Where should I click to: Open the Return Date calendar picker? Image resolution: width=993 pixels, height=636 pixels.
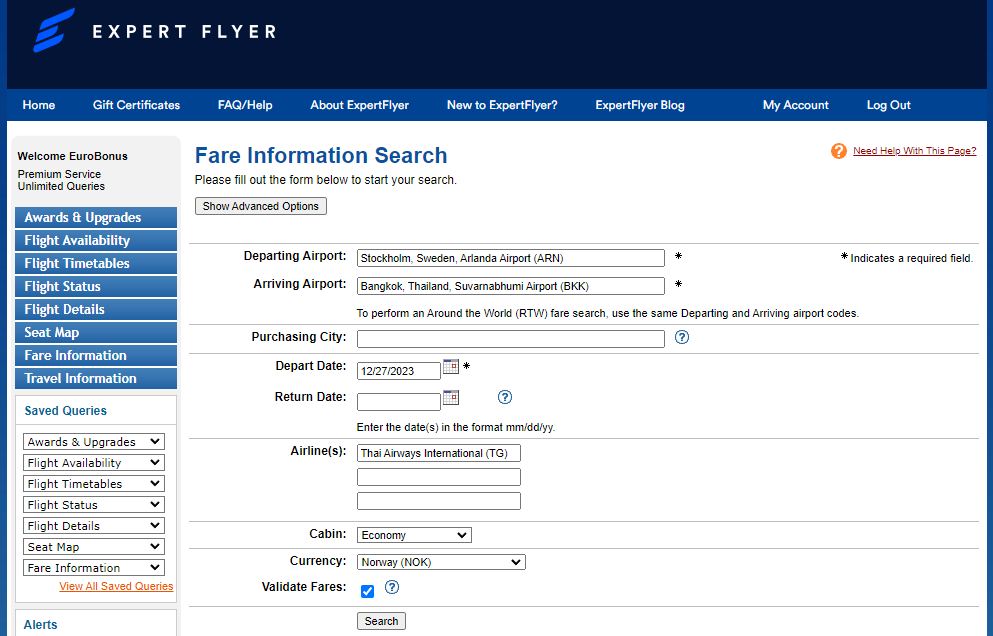(x=450, y=397)
